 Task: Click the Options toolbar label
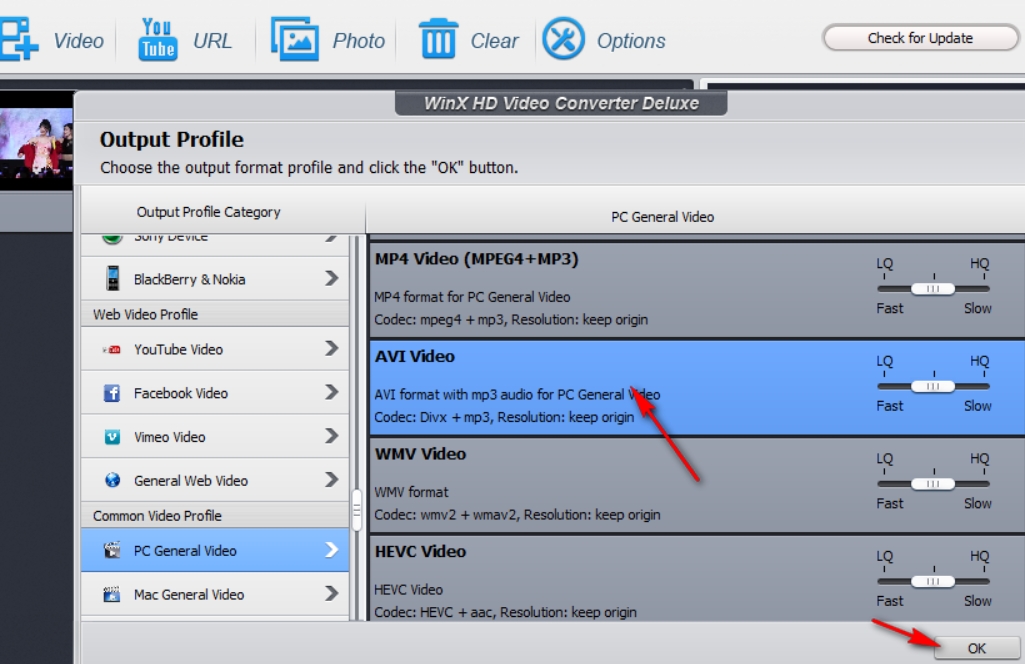pyautogui.click(x=631, y=41)
